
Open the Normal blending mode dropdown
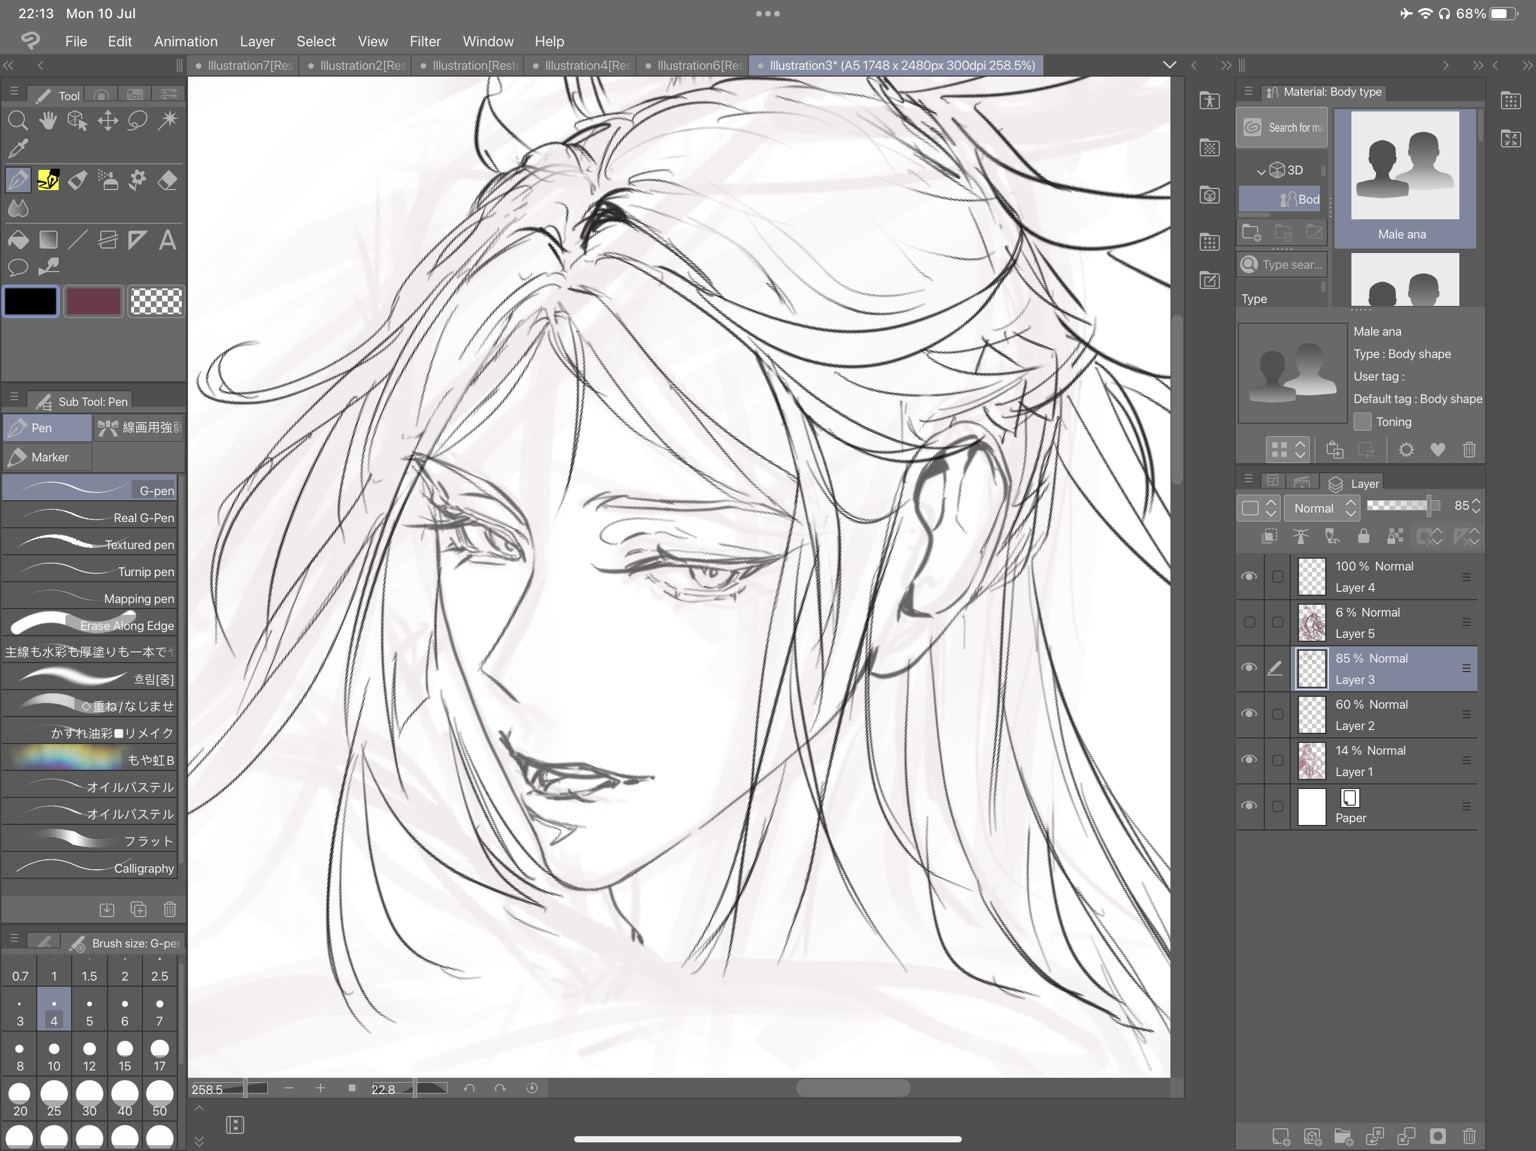tap(1321, 508)
